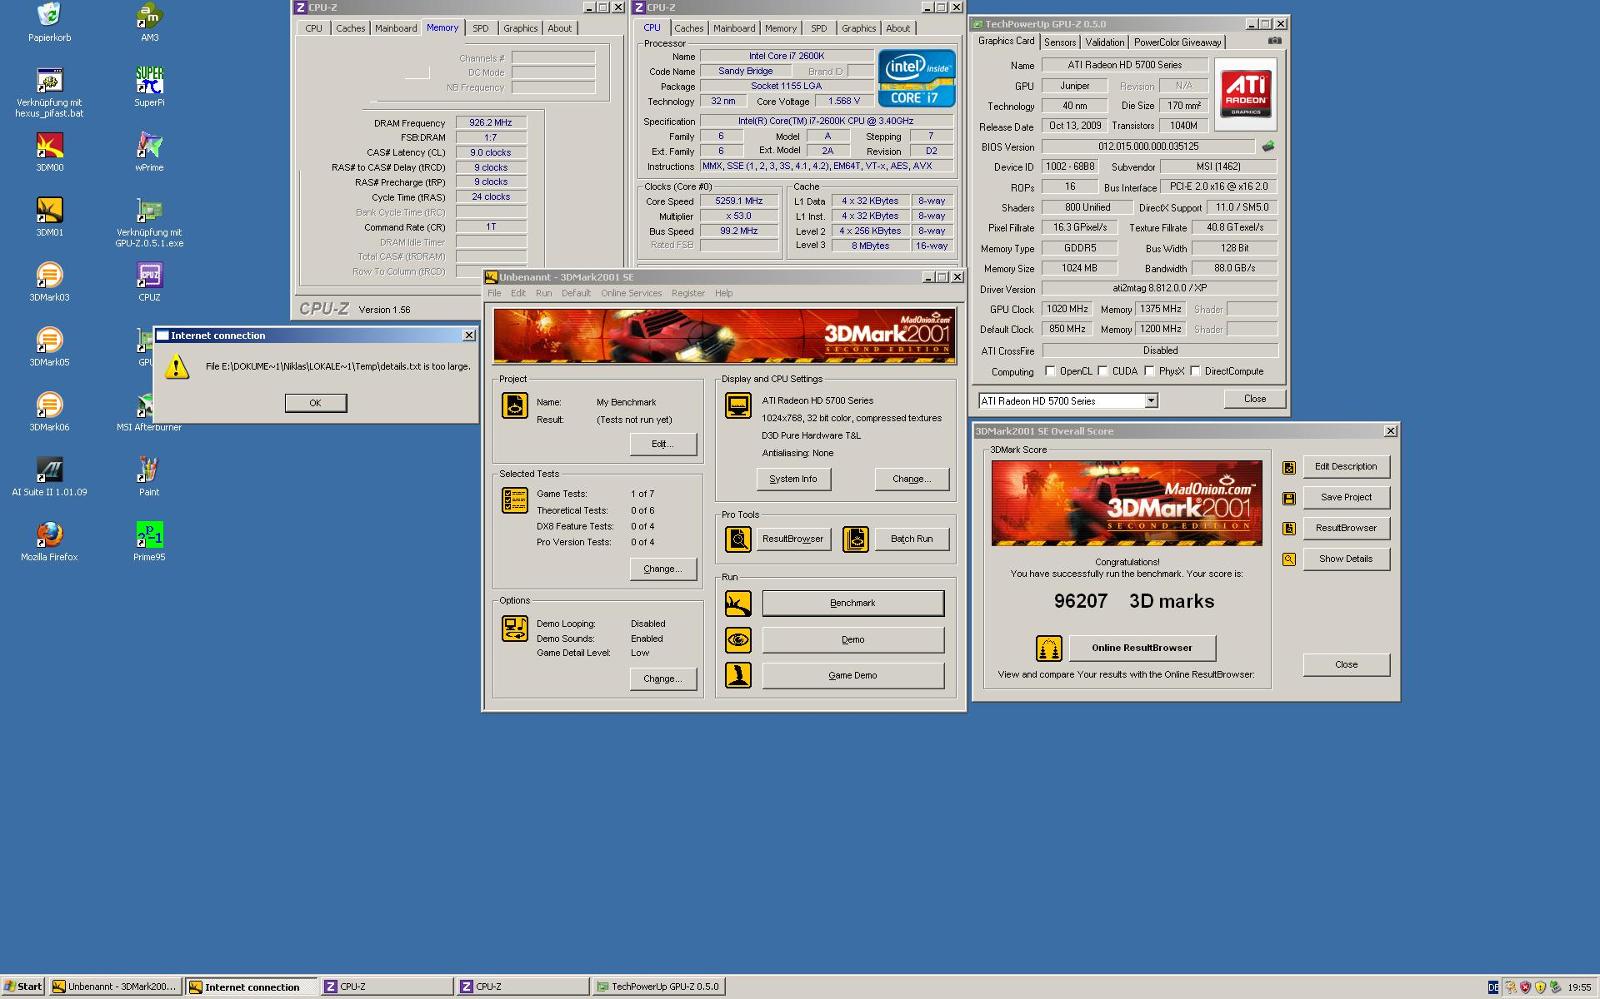Viewport: 1600px width, 999px height.
Task: Enable the CUDA checkbox in GPU-Z
Action: click(1103, 371)
